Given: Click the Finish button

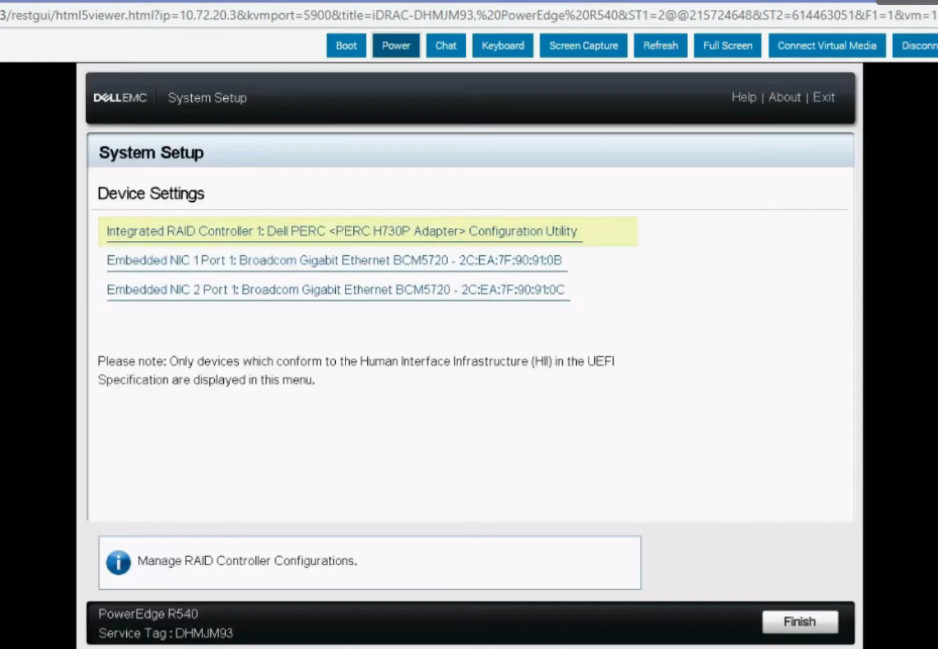Looking at the screenshot, I should (800, 621).
